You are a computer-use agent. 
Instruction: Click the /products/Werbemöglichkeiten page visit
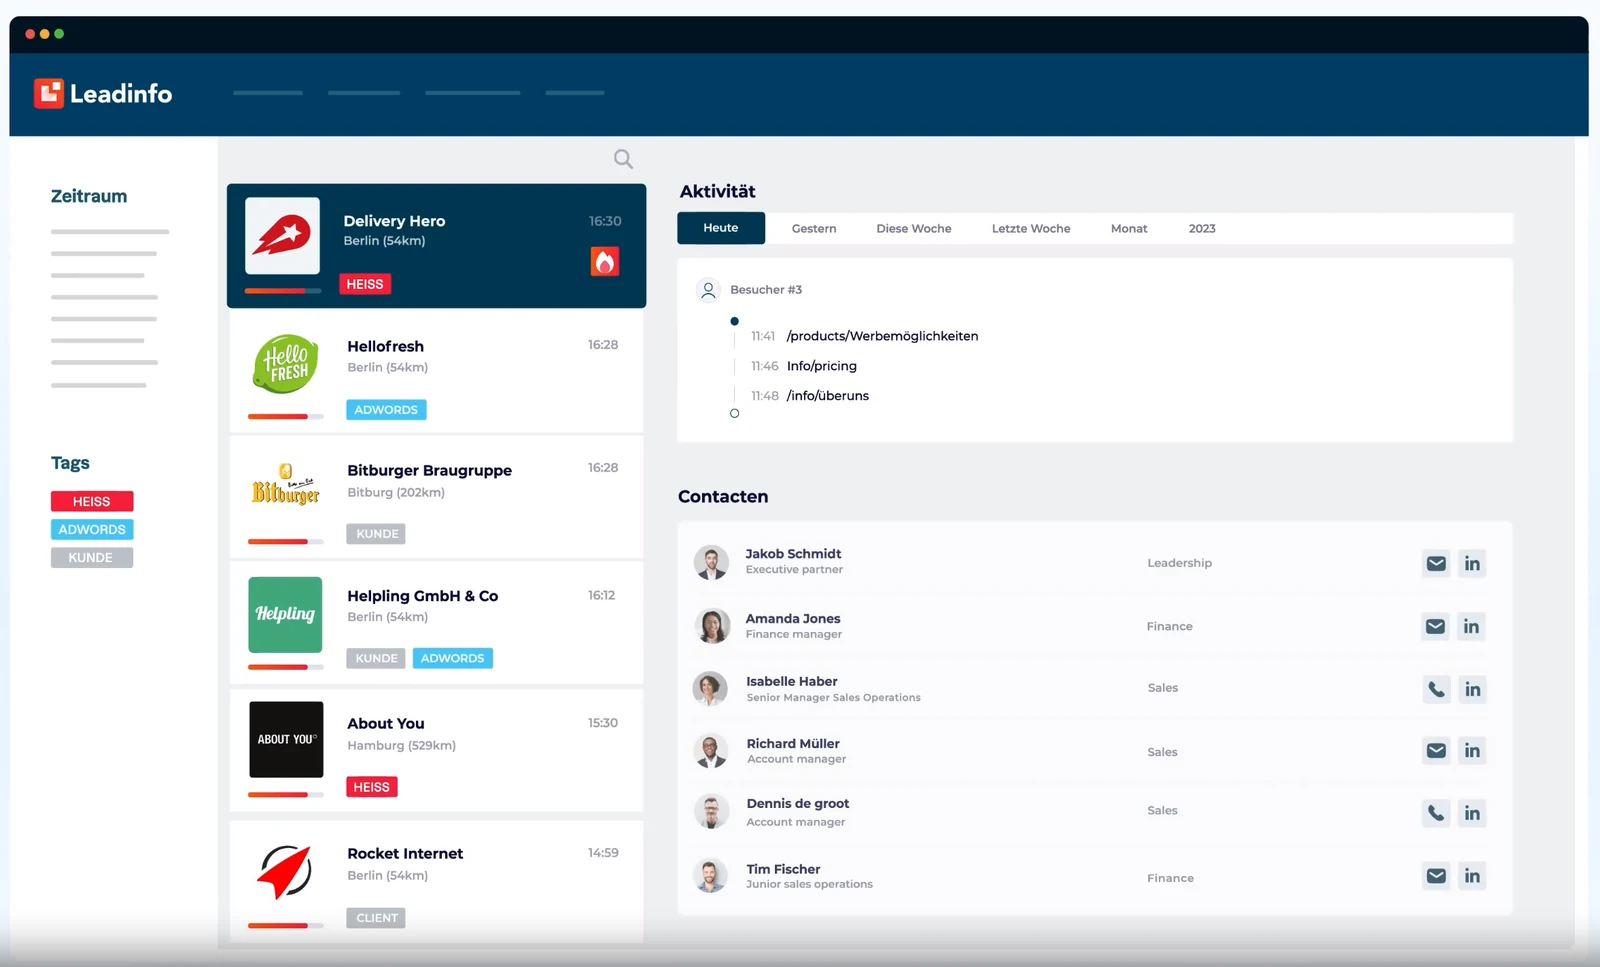882,336
